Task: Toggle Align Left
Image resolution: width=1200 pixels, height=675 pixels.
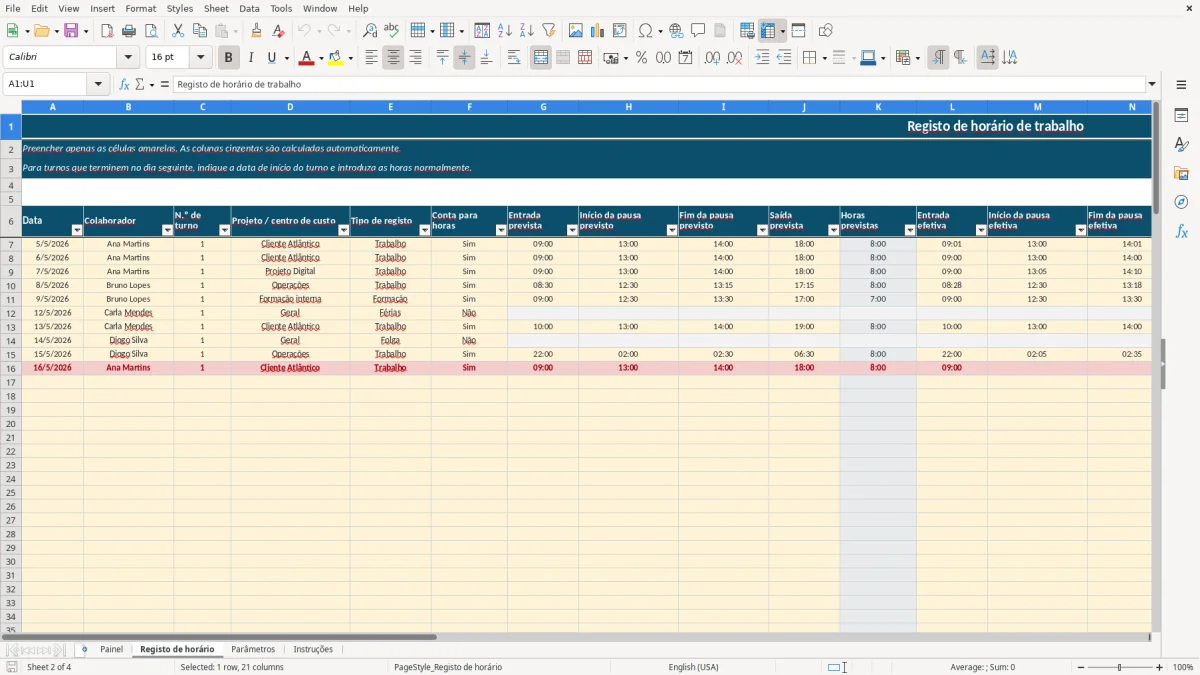Action: pos(371,58)
